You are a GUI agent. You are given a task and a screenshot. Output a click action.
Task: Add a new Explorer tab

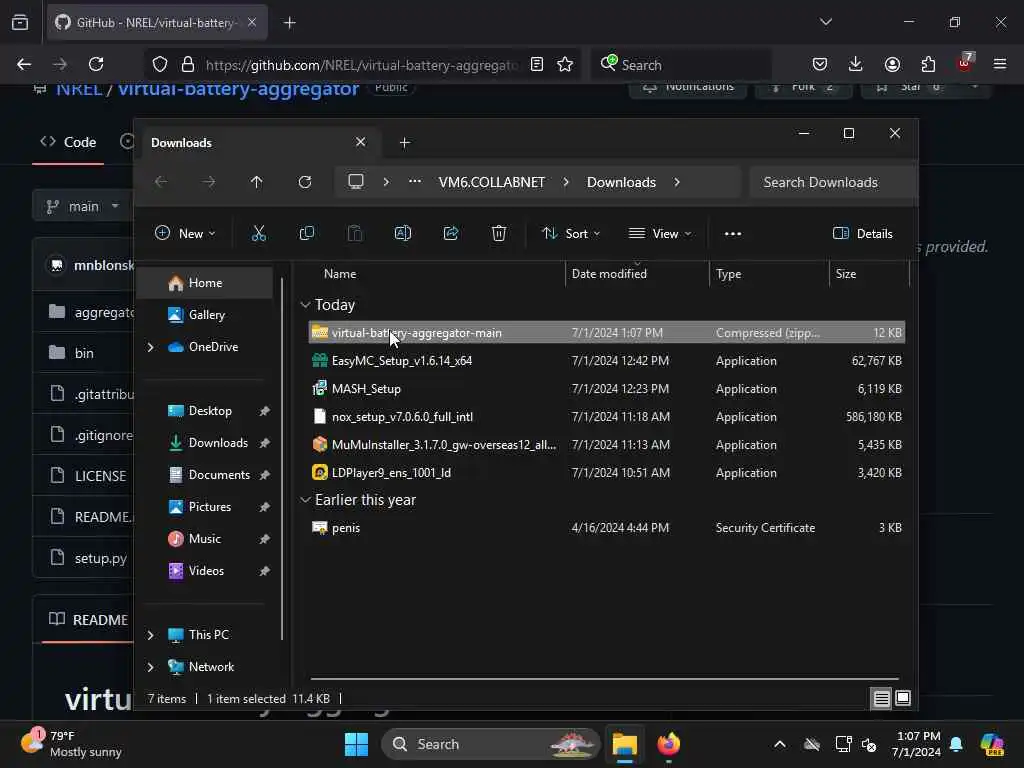(x=404, y=142)
